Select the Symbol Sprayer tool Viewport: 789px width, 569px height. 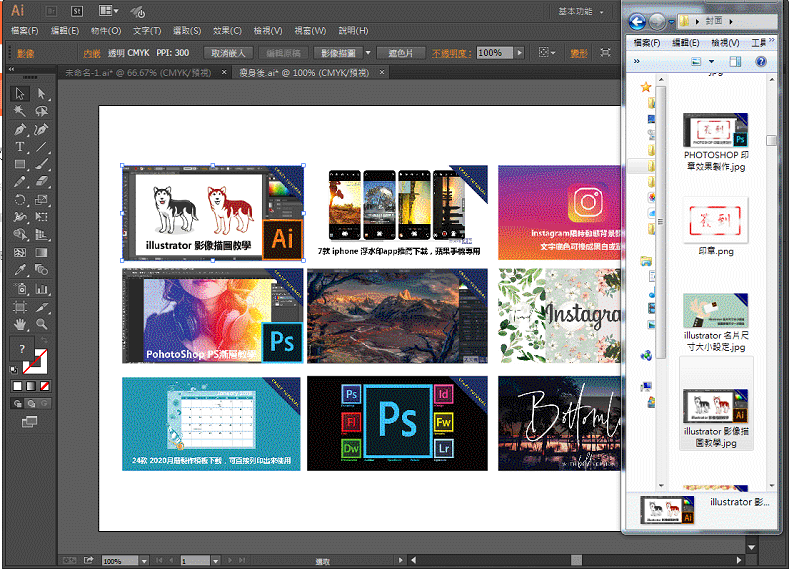20,289
